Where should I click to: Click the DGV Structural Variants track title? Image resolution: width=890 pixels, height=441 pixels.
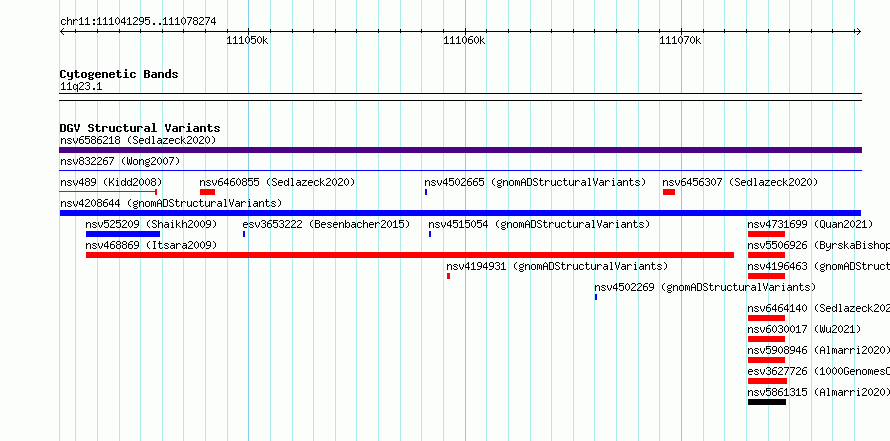(140, 128)
